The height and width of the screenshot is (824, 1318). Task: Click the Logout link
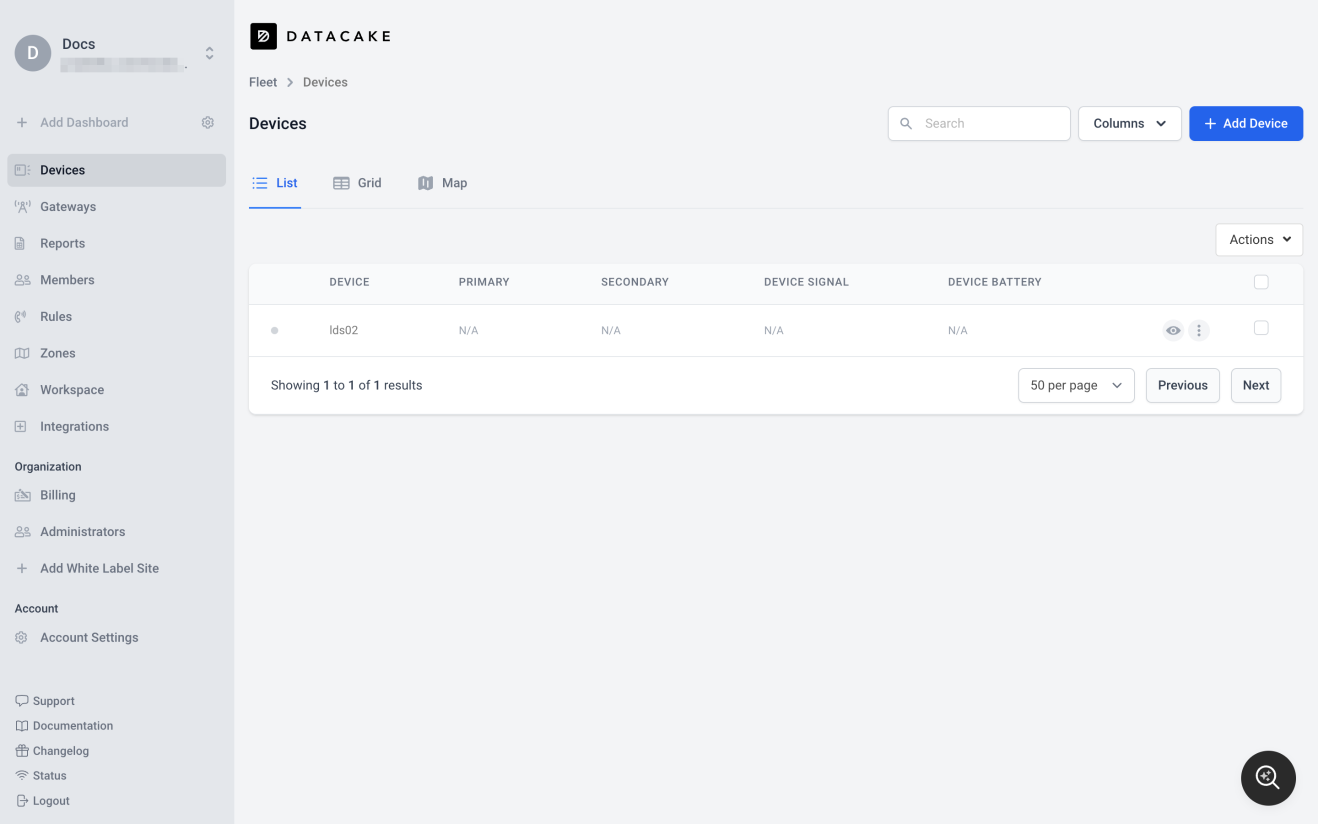51,801
